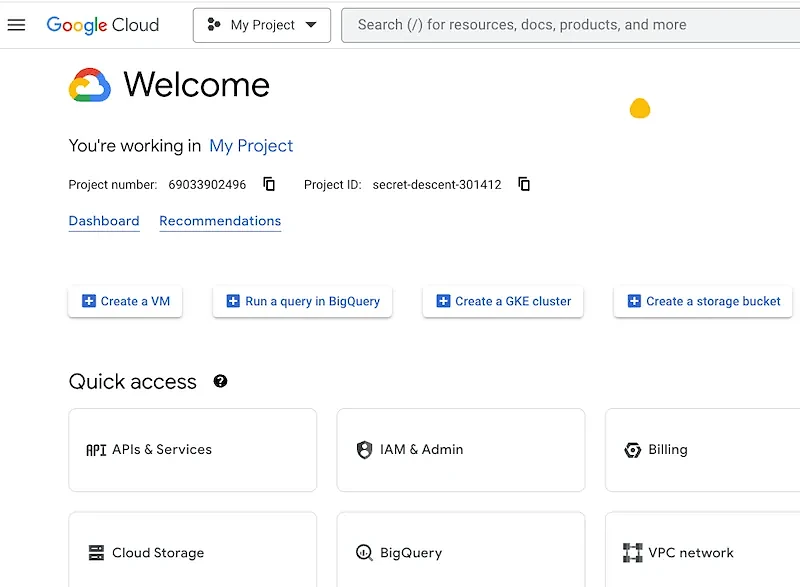The height and width of the screenshot is (587, 800).
Task: Focus the resources search field
Action: click(x=570, y=25)
